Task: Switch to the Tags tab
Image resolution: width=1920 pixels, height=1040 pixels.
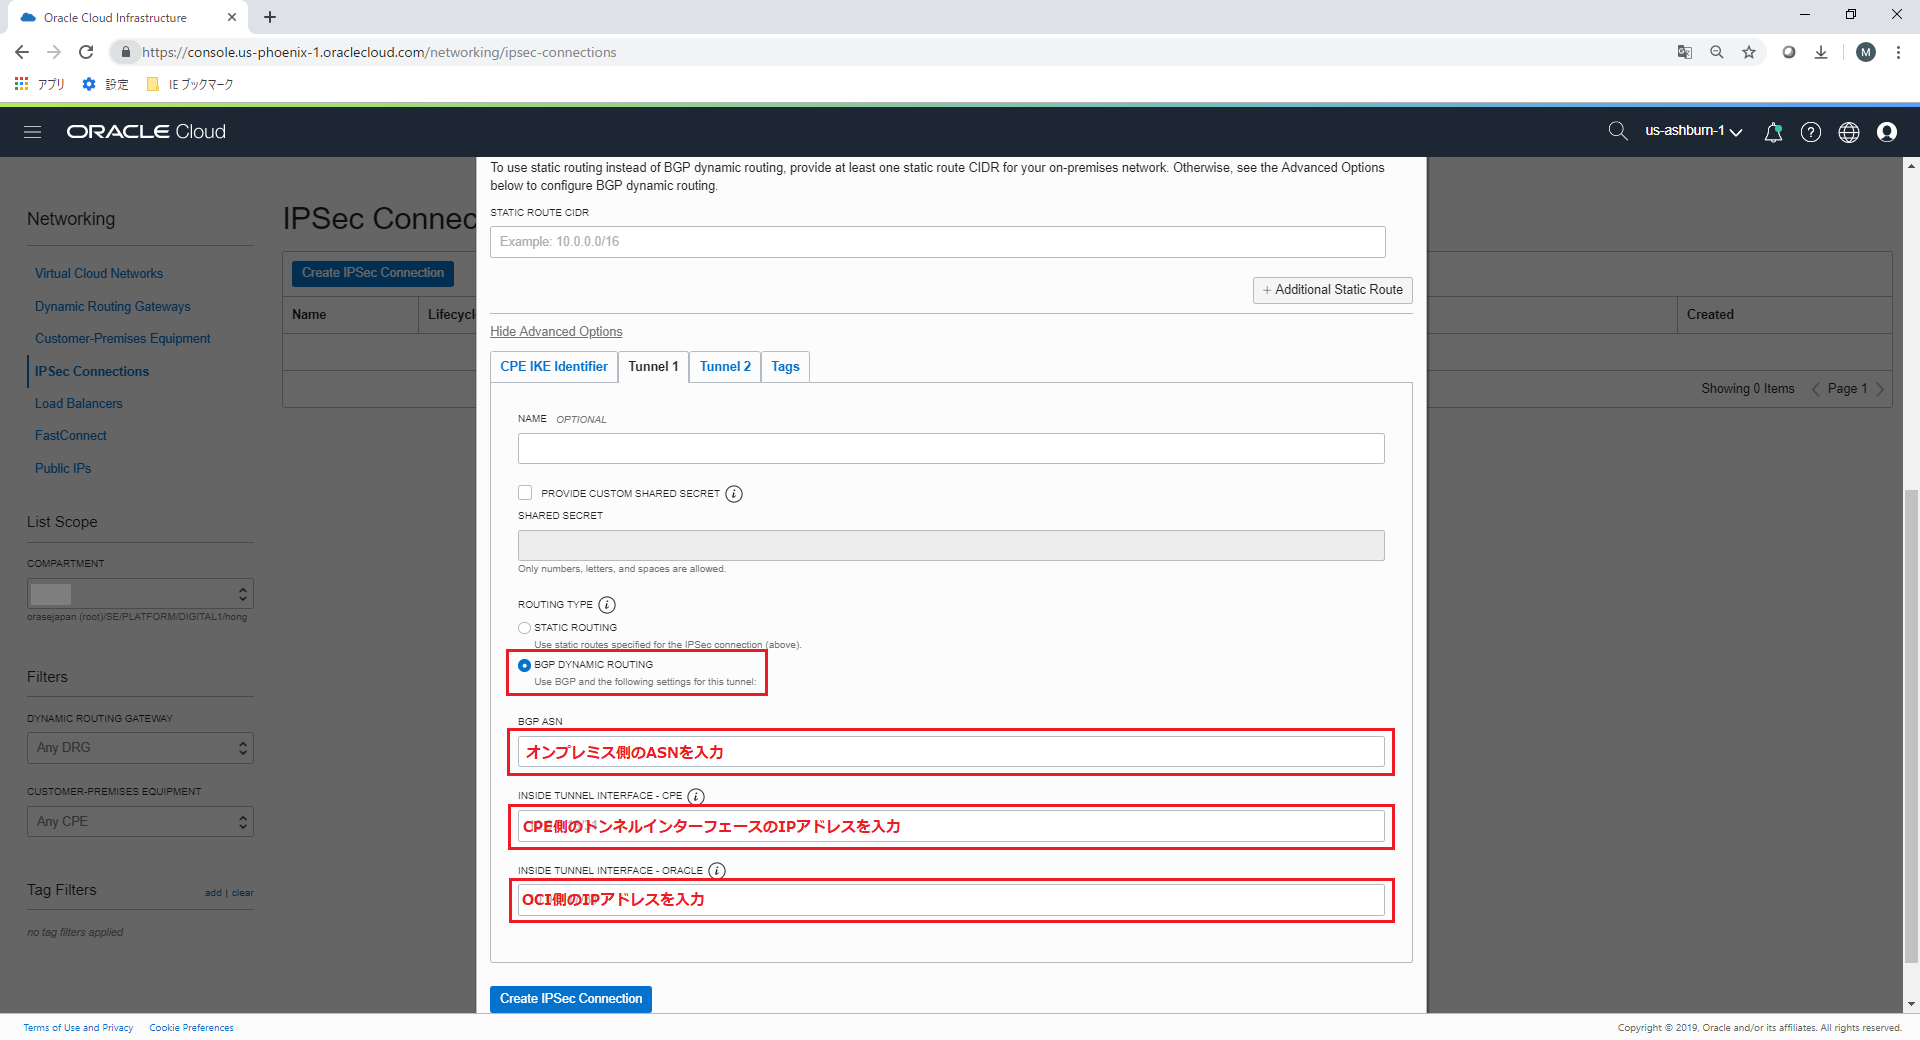Action: tap(785, 367)
